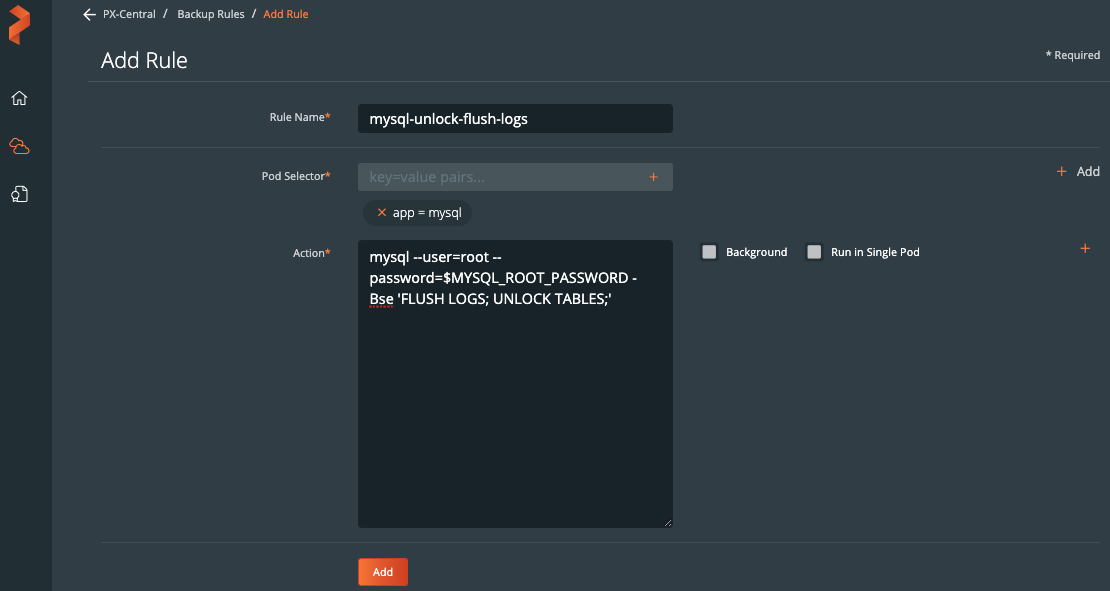
Task: Click the plus icon beside Run in Single Pod
Action: tap(1085, 249)
